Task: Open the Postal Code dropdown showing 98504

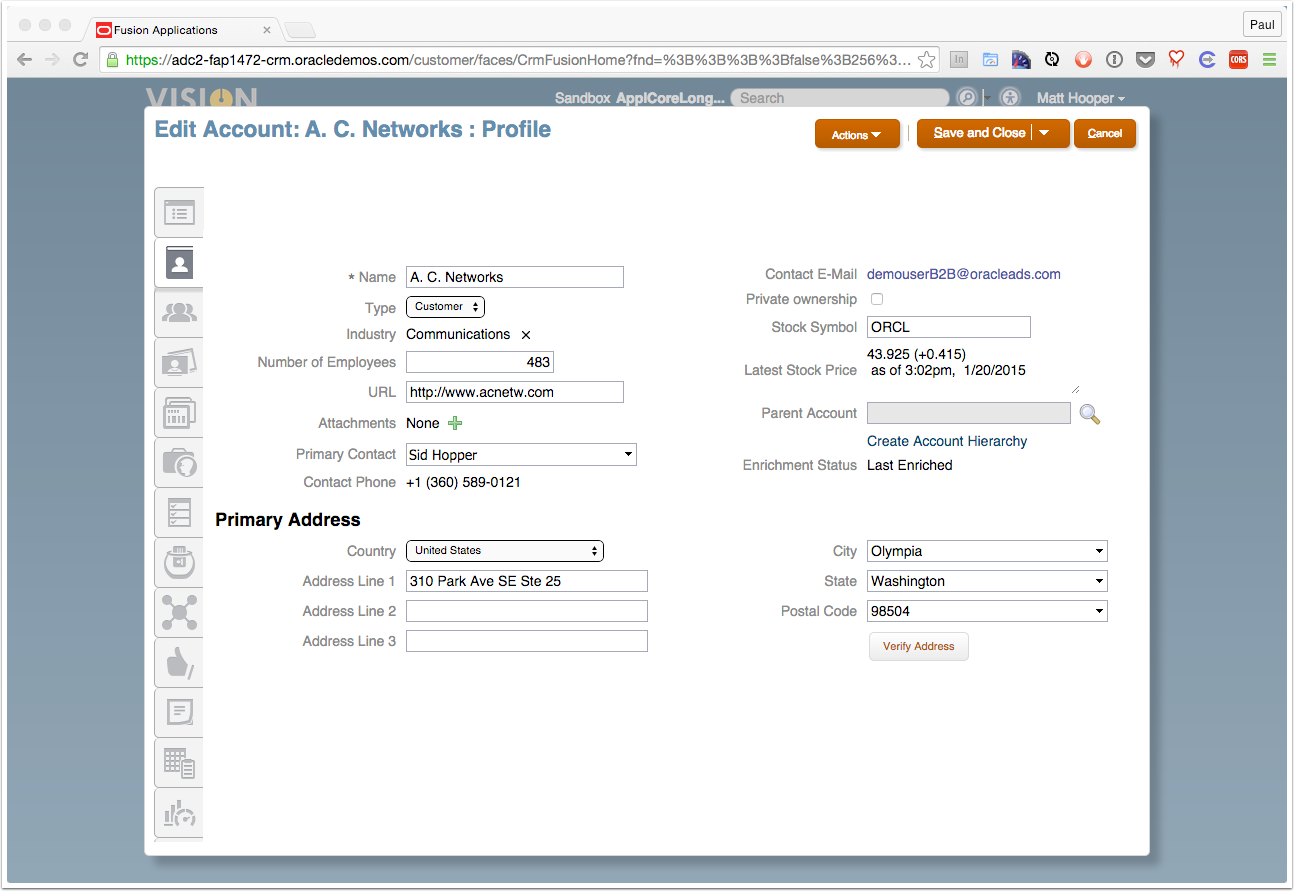Action: pyautogui.click(x=987, y=611)
